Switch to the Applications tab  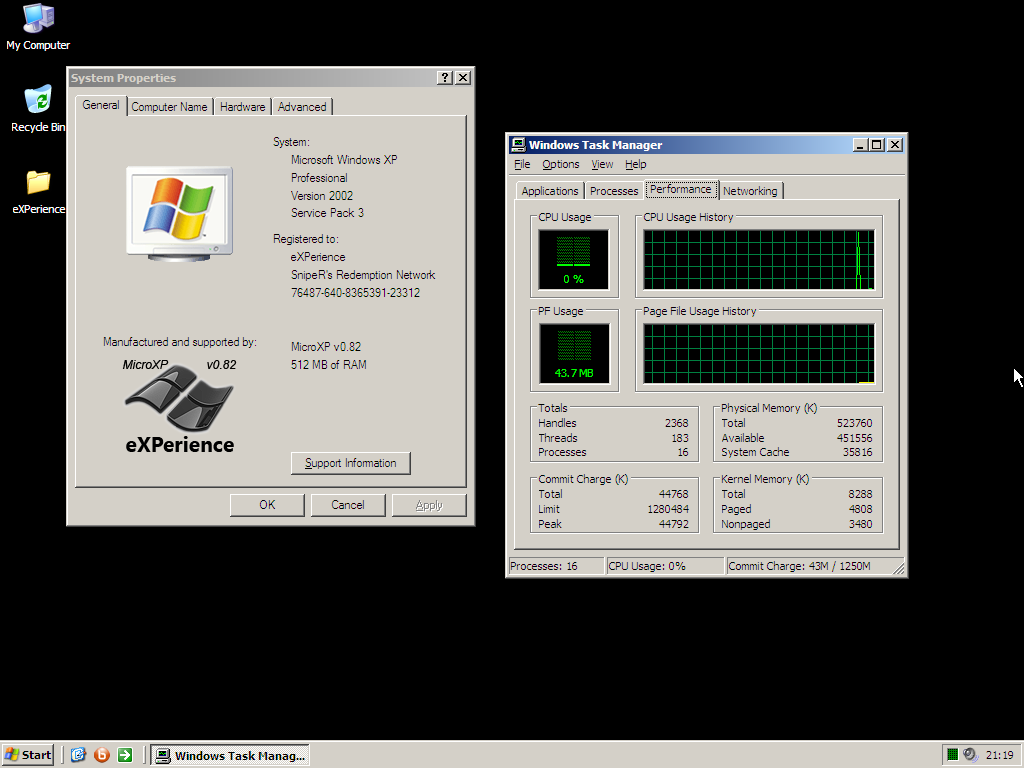click(x=550, y=191)
